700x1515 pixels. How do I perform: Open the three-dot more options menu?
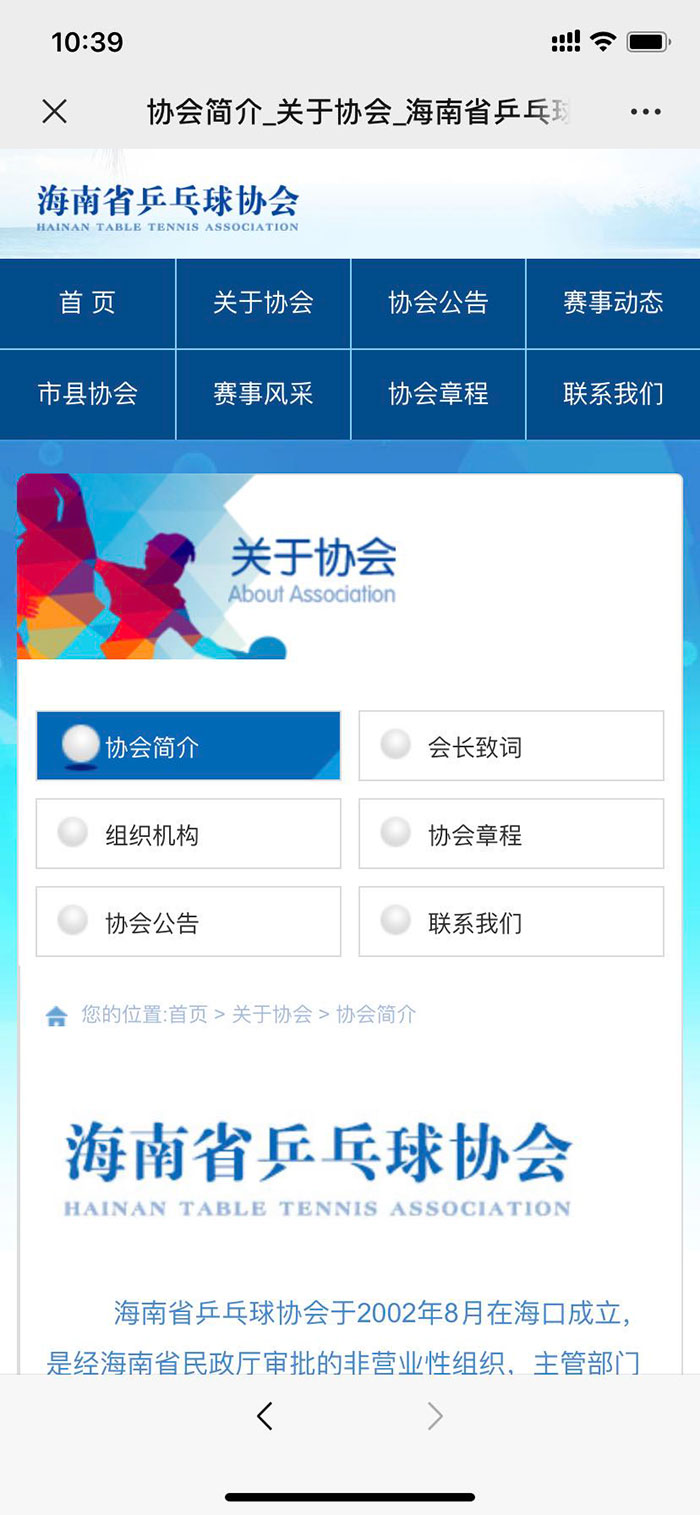tap(646, 112)
